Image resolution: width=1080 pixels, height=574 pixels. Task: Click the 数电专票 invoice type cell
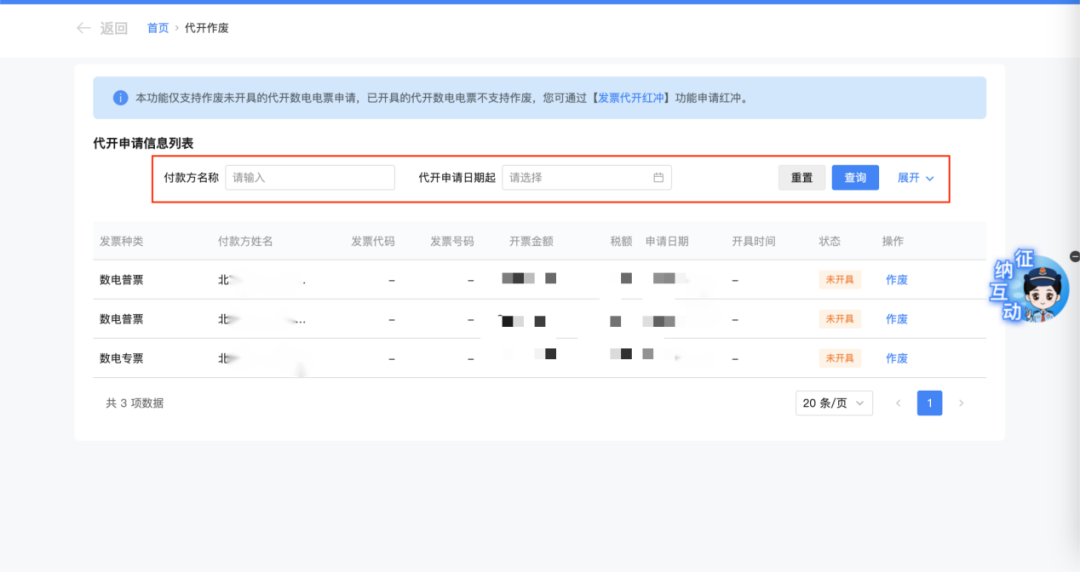121,358
